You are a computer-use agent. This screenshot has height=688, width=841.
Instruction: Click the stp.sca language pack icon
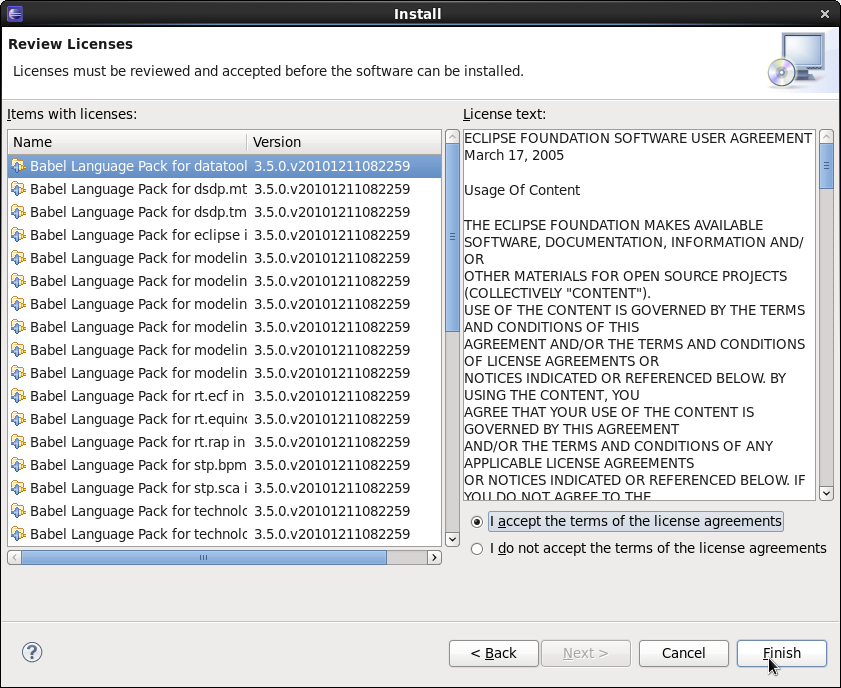[18, 489]
